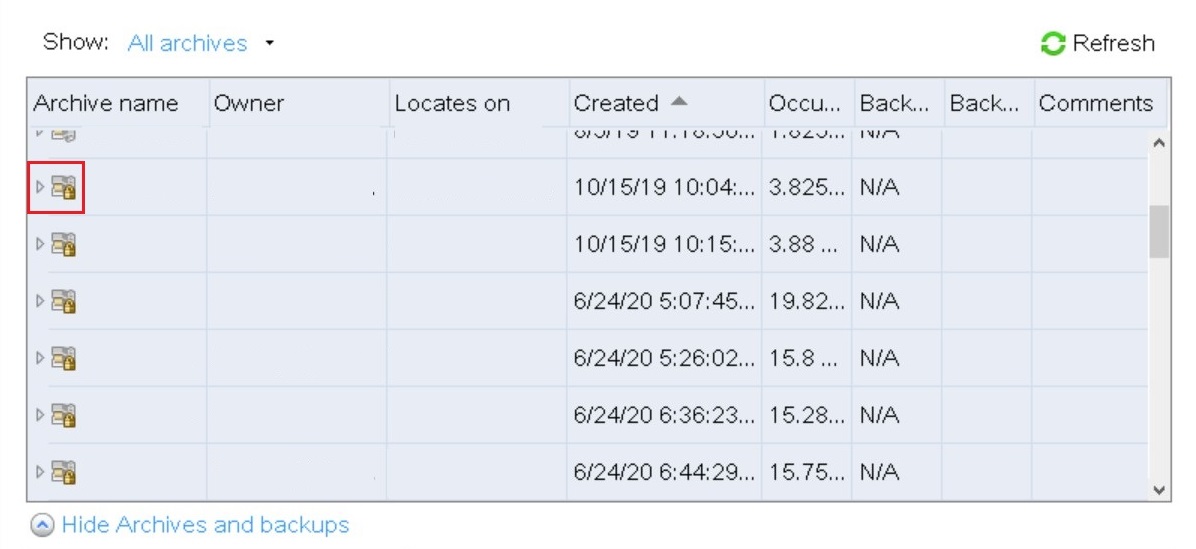The width and height of the screenshot is (1196, 549).
Task: Click the green Refresh icon
Action: pyautogui.click(x=1053, y=44)
